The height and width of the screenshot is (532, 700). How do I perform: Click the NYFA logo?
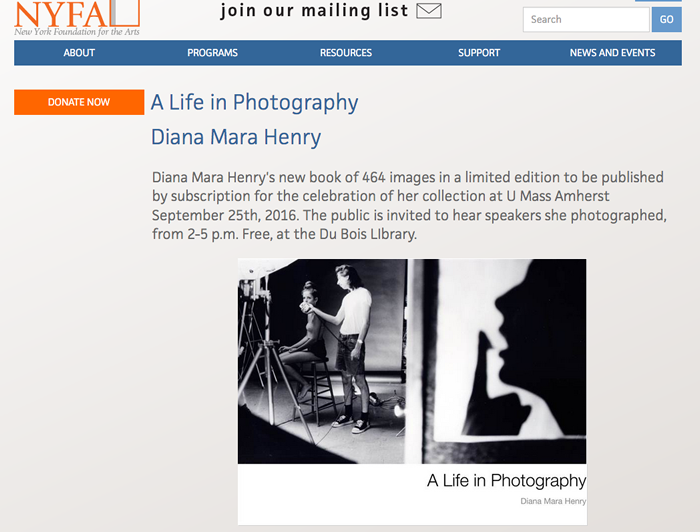coord(77,18)
